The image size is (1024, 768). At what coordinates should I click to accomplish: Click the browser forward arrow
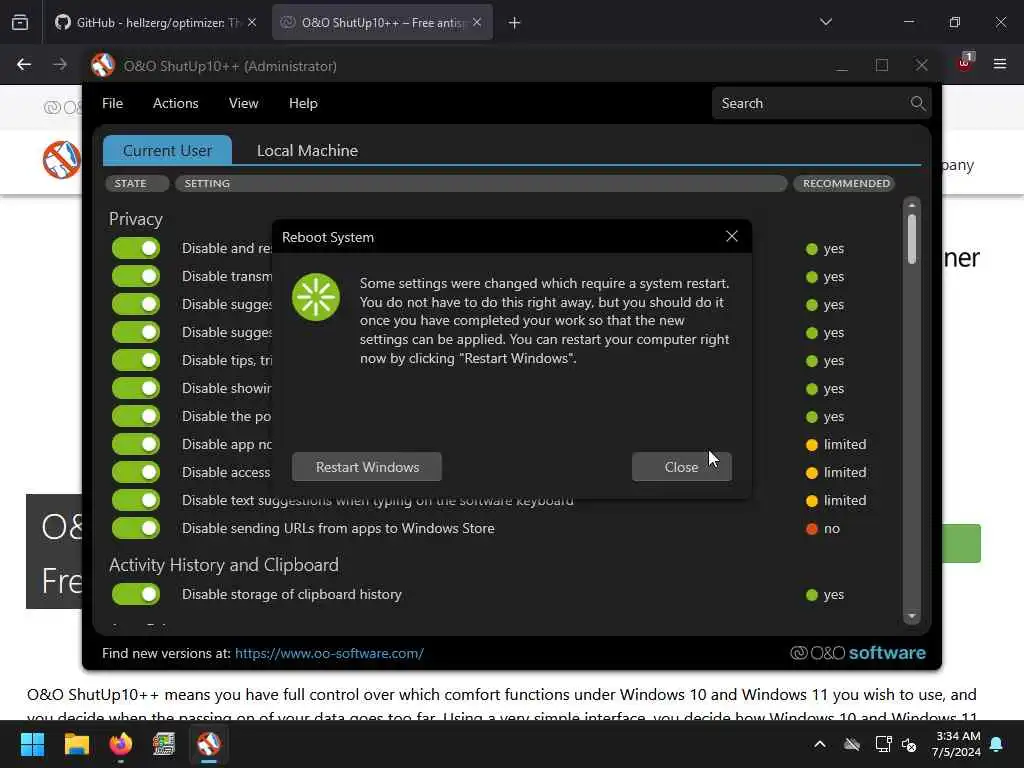[59, 65]
